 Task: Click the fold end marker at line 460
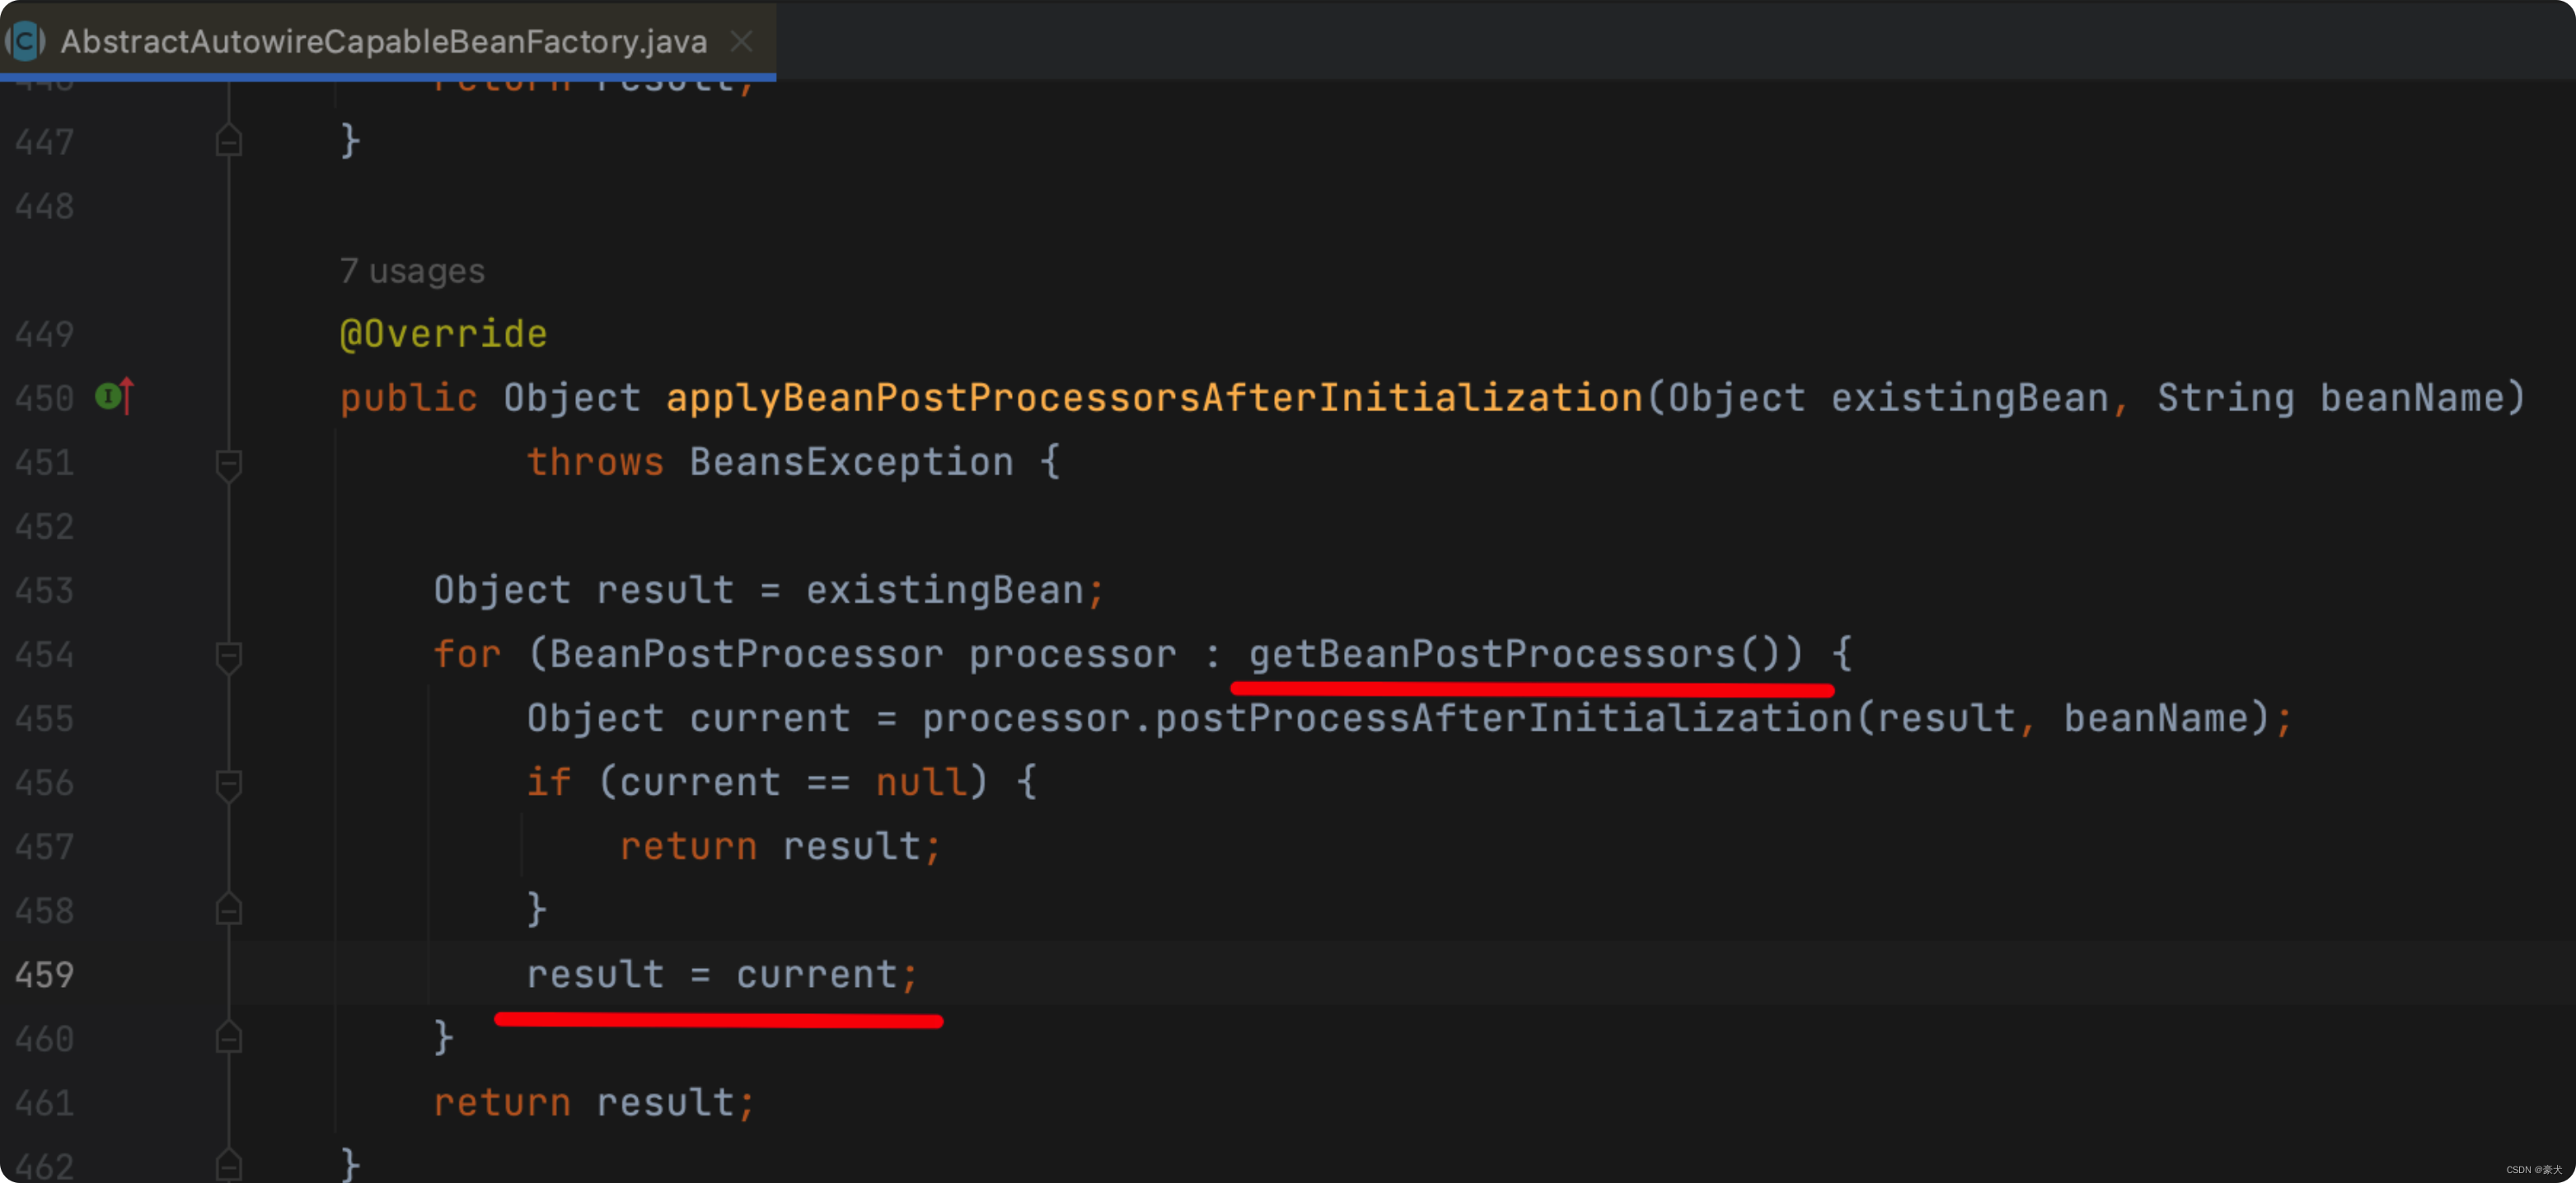coord(228,1038)
